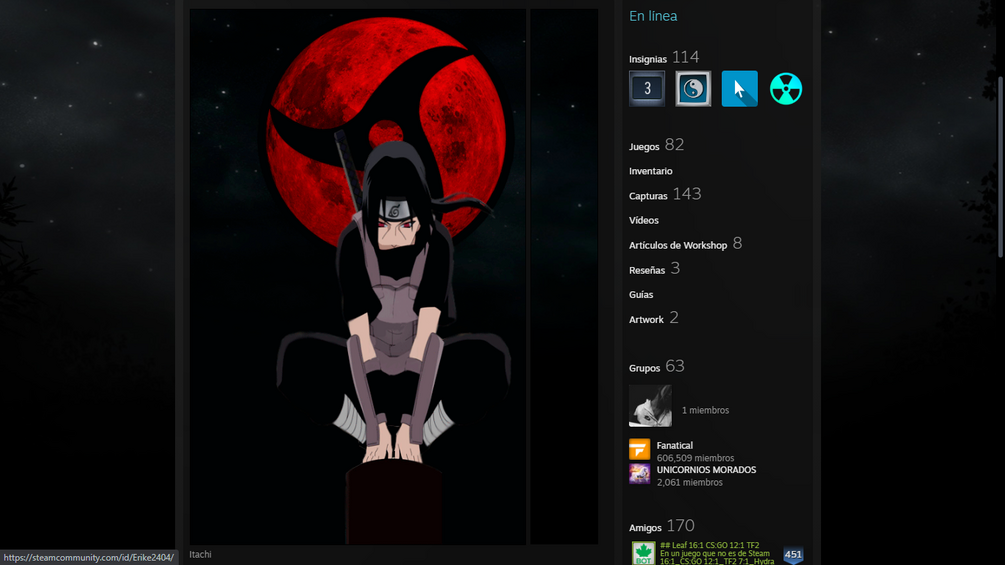
Task: Open the narrow second artwork image panel
Action: tap(564, 276)
